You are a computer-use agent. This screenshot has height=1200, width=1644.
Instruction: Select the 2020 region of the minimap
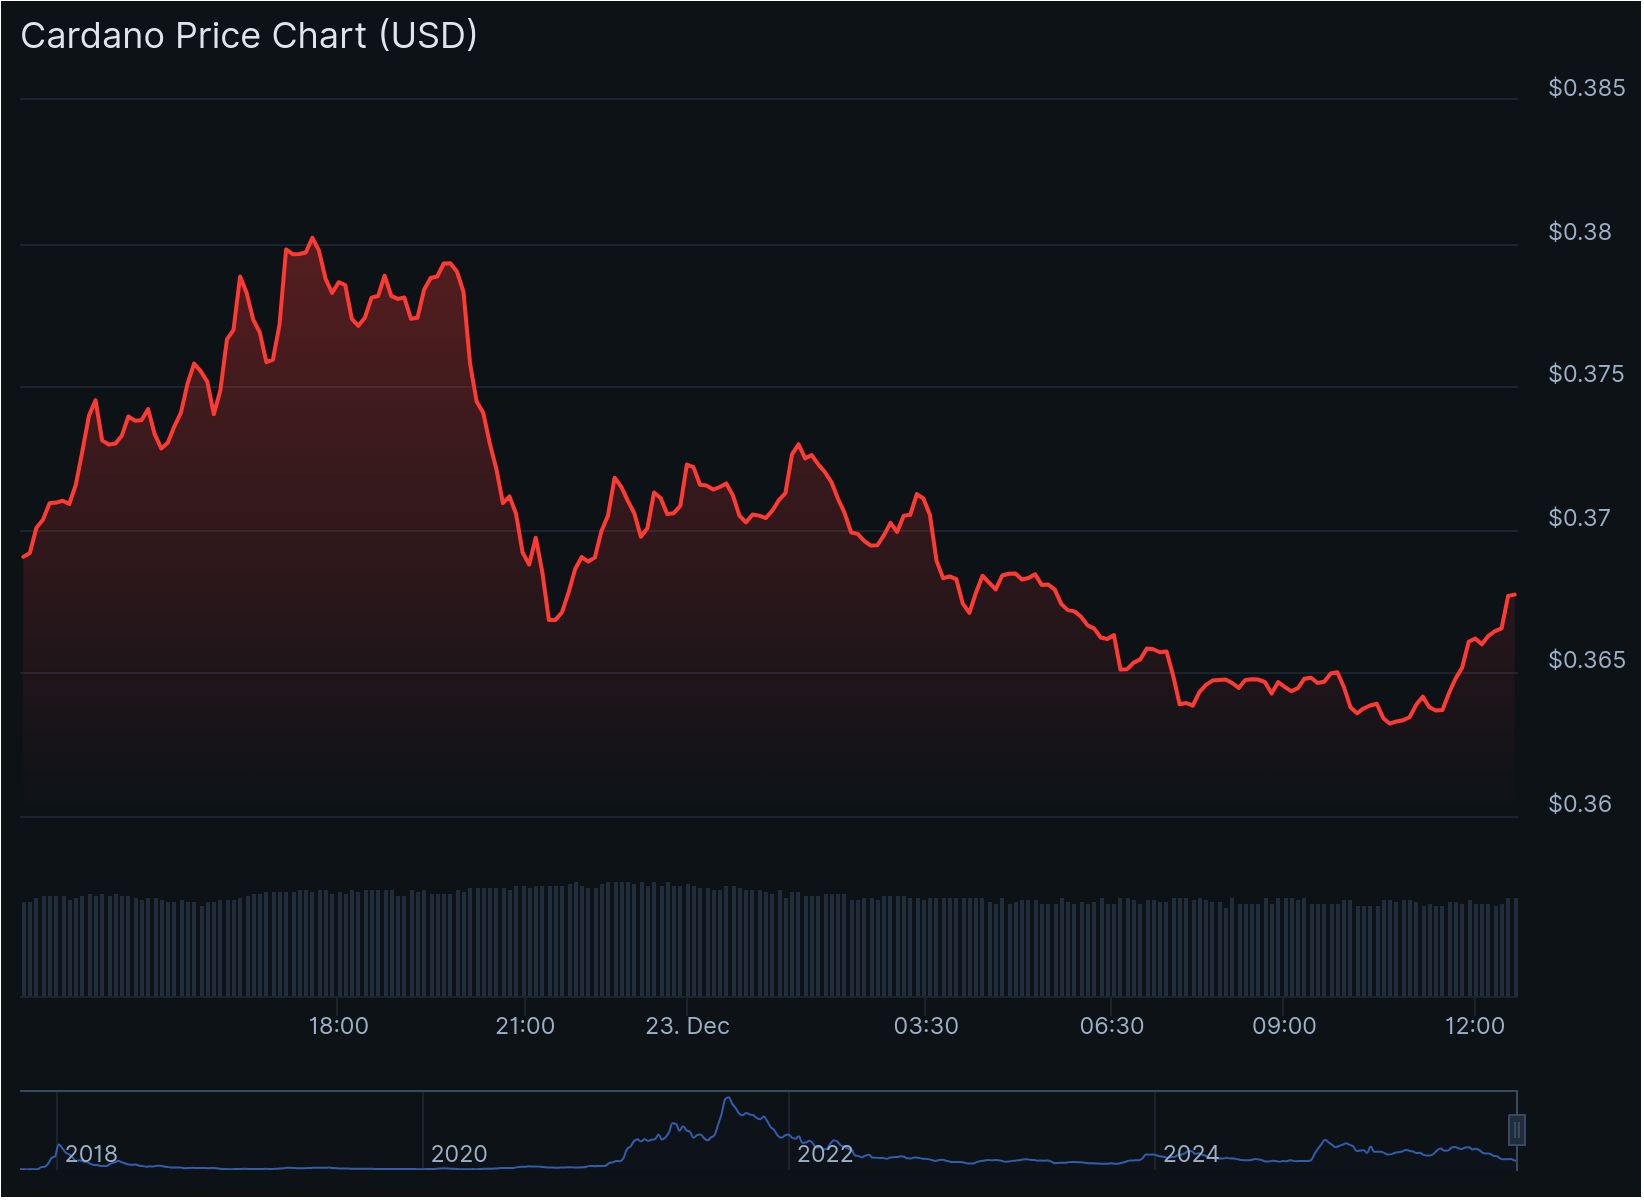coord(459,1154)
